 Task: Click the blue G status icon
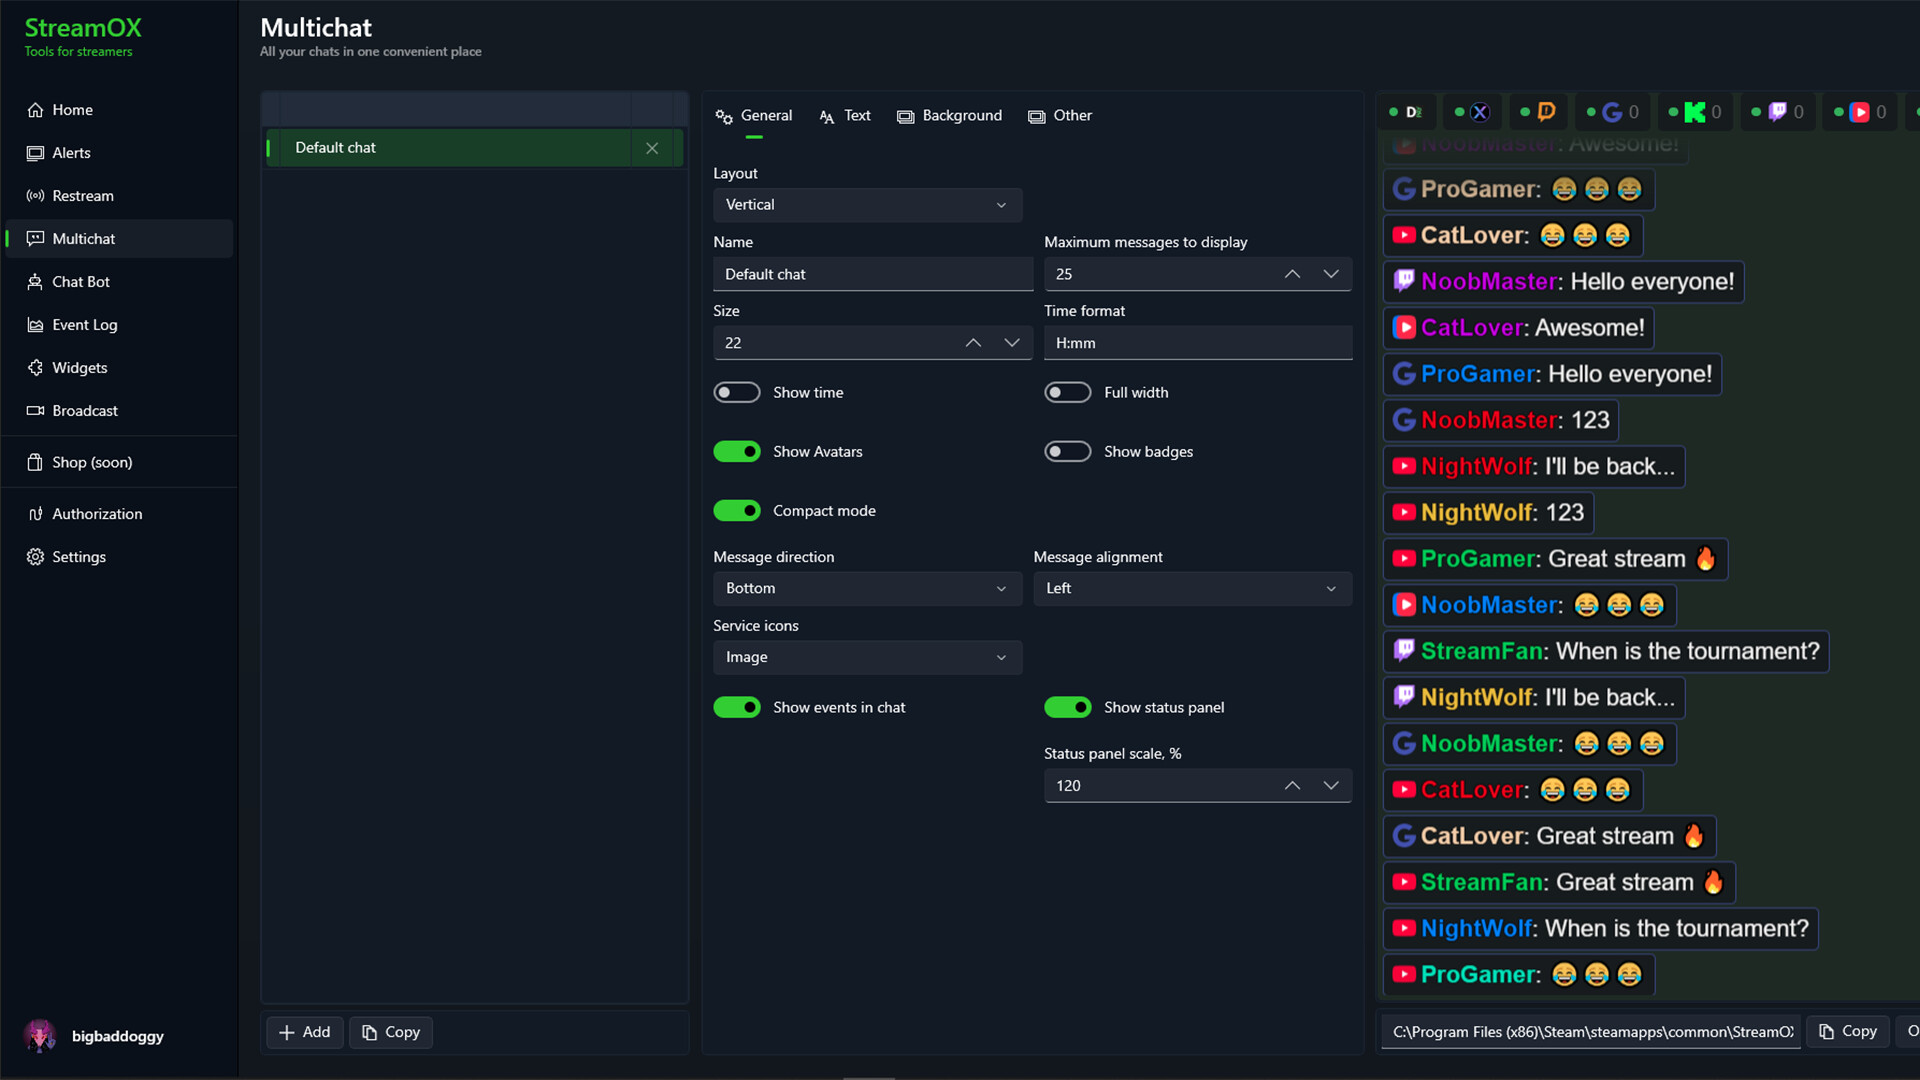coord(1612,112)
